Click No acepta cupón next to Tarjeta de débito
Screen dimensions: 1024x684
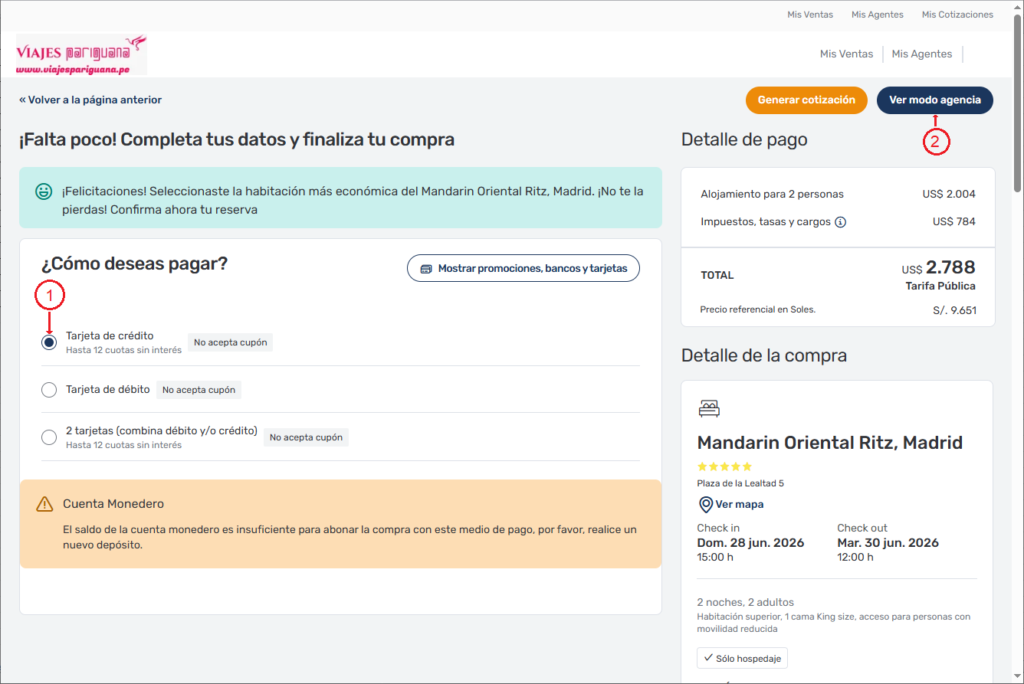pos(199,390)
